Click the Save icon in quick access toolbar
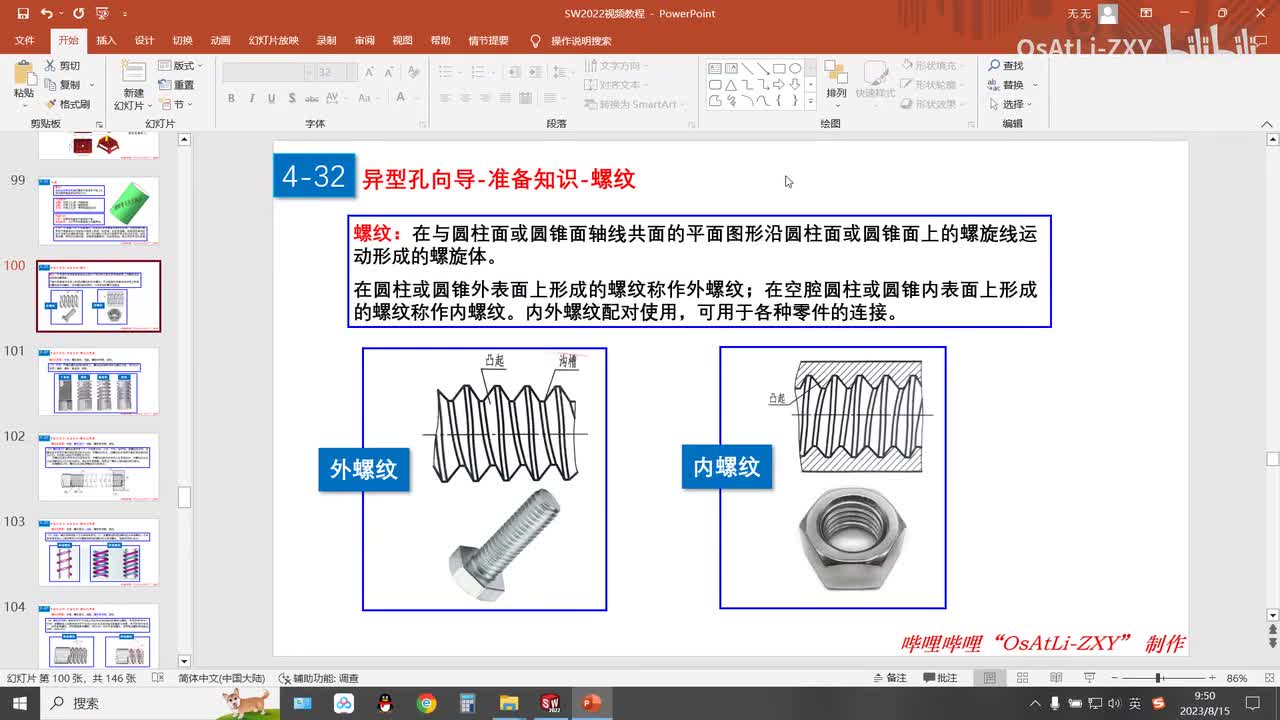The width and height of the screenshot is (1280, 720). click(22, 14)
